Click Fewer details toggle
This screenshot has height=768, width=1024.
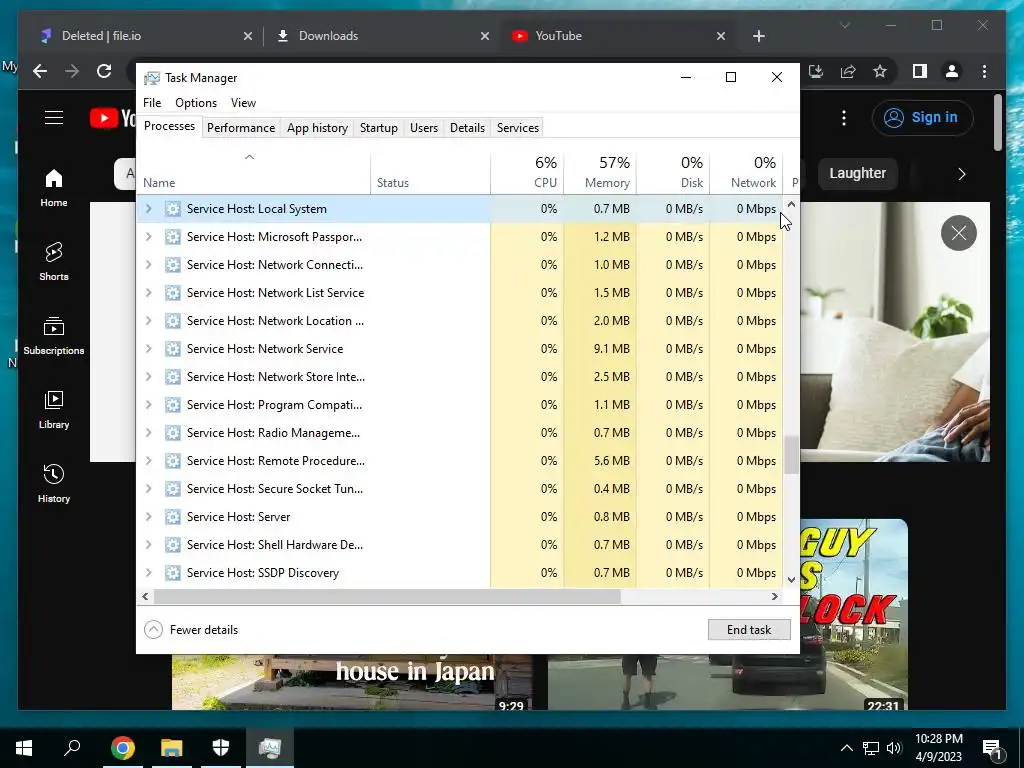(x=191, y=630)
